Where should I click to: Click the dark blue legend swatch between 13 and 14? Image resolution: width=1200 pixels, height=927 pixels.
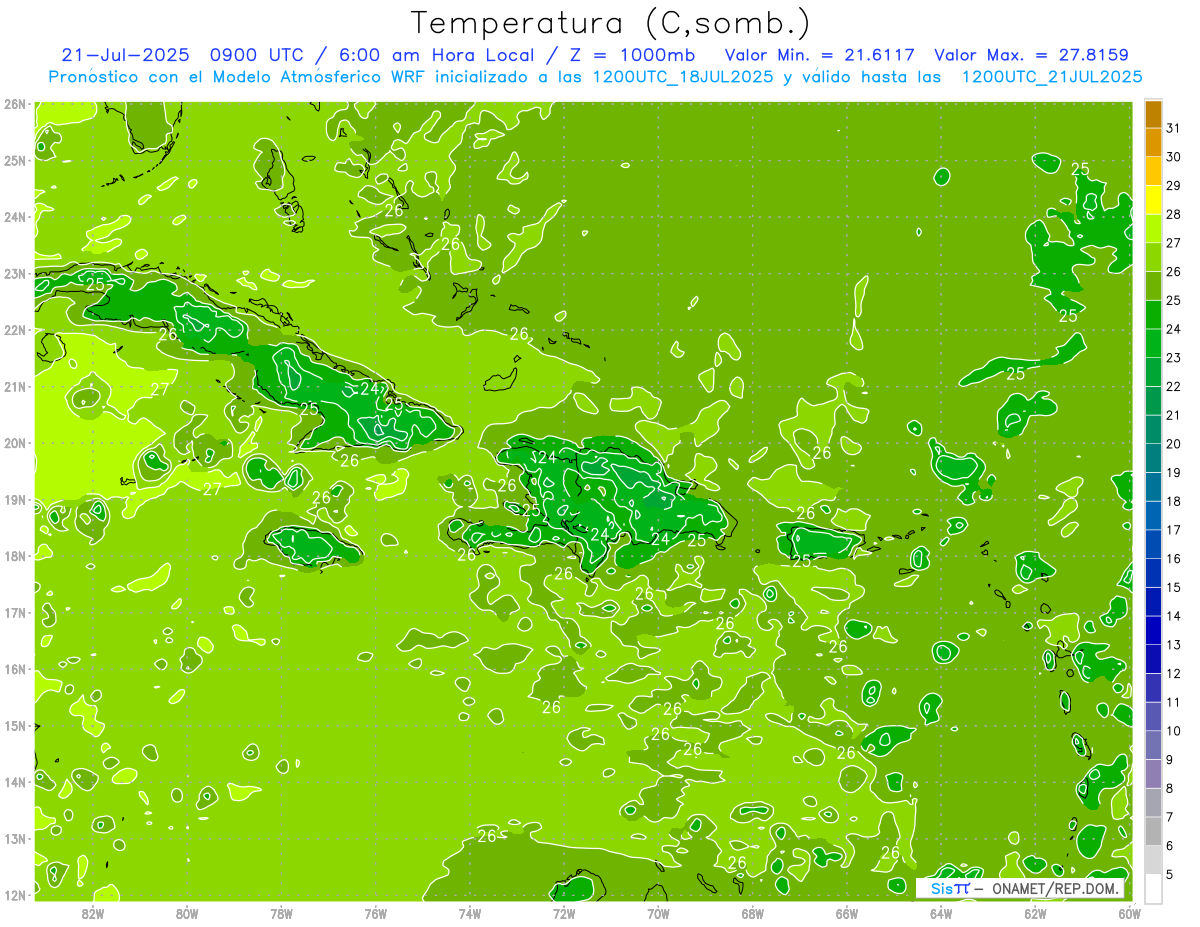click(x=1153, y=631)
